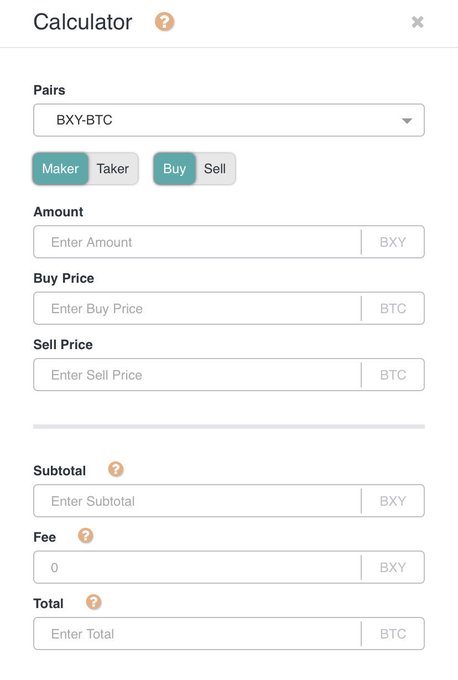This screenshot has height=680, width=458.
Task: Click the Fee value field
Action: [197, 567]
